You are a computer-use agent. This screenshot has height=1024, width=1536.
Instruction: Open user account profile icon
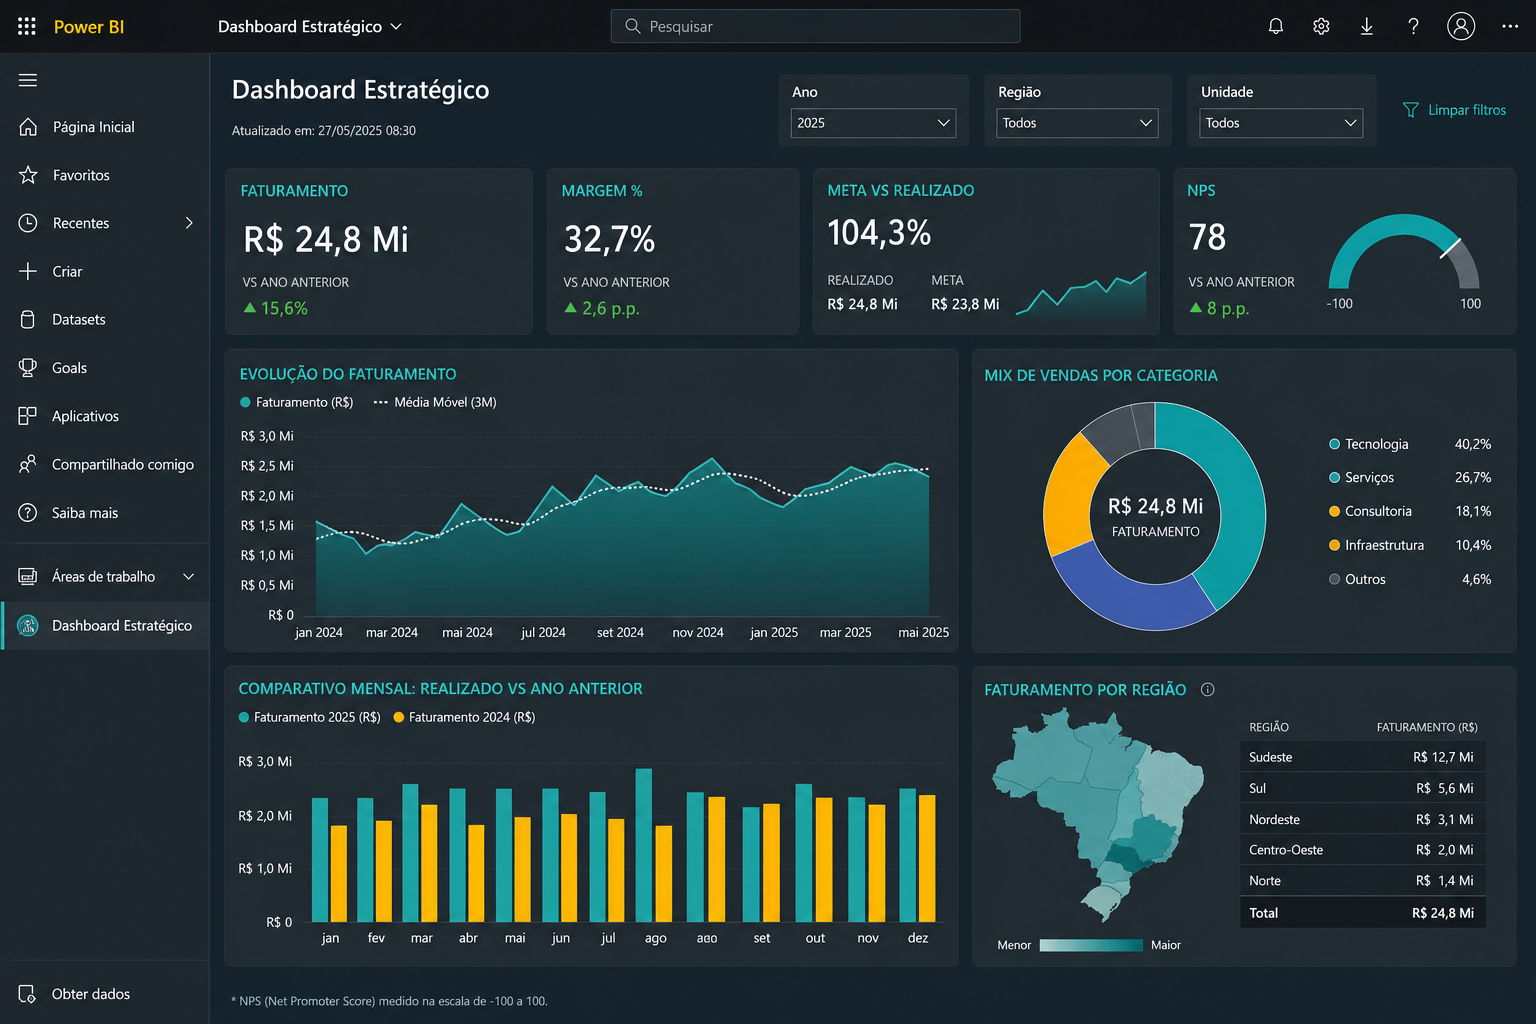coord(1461,26)
